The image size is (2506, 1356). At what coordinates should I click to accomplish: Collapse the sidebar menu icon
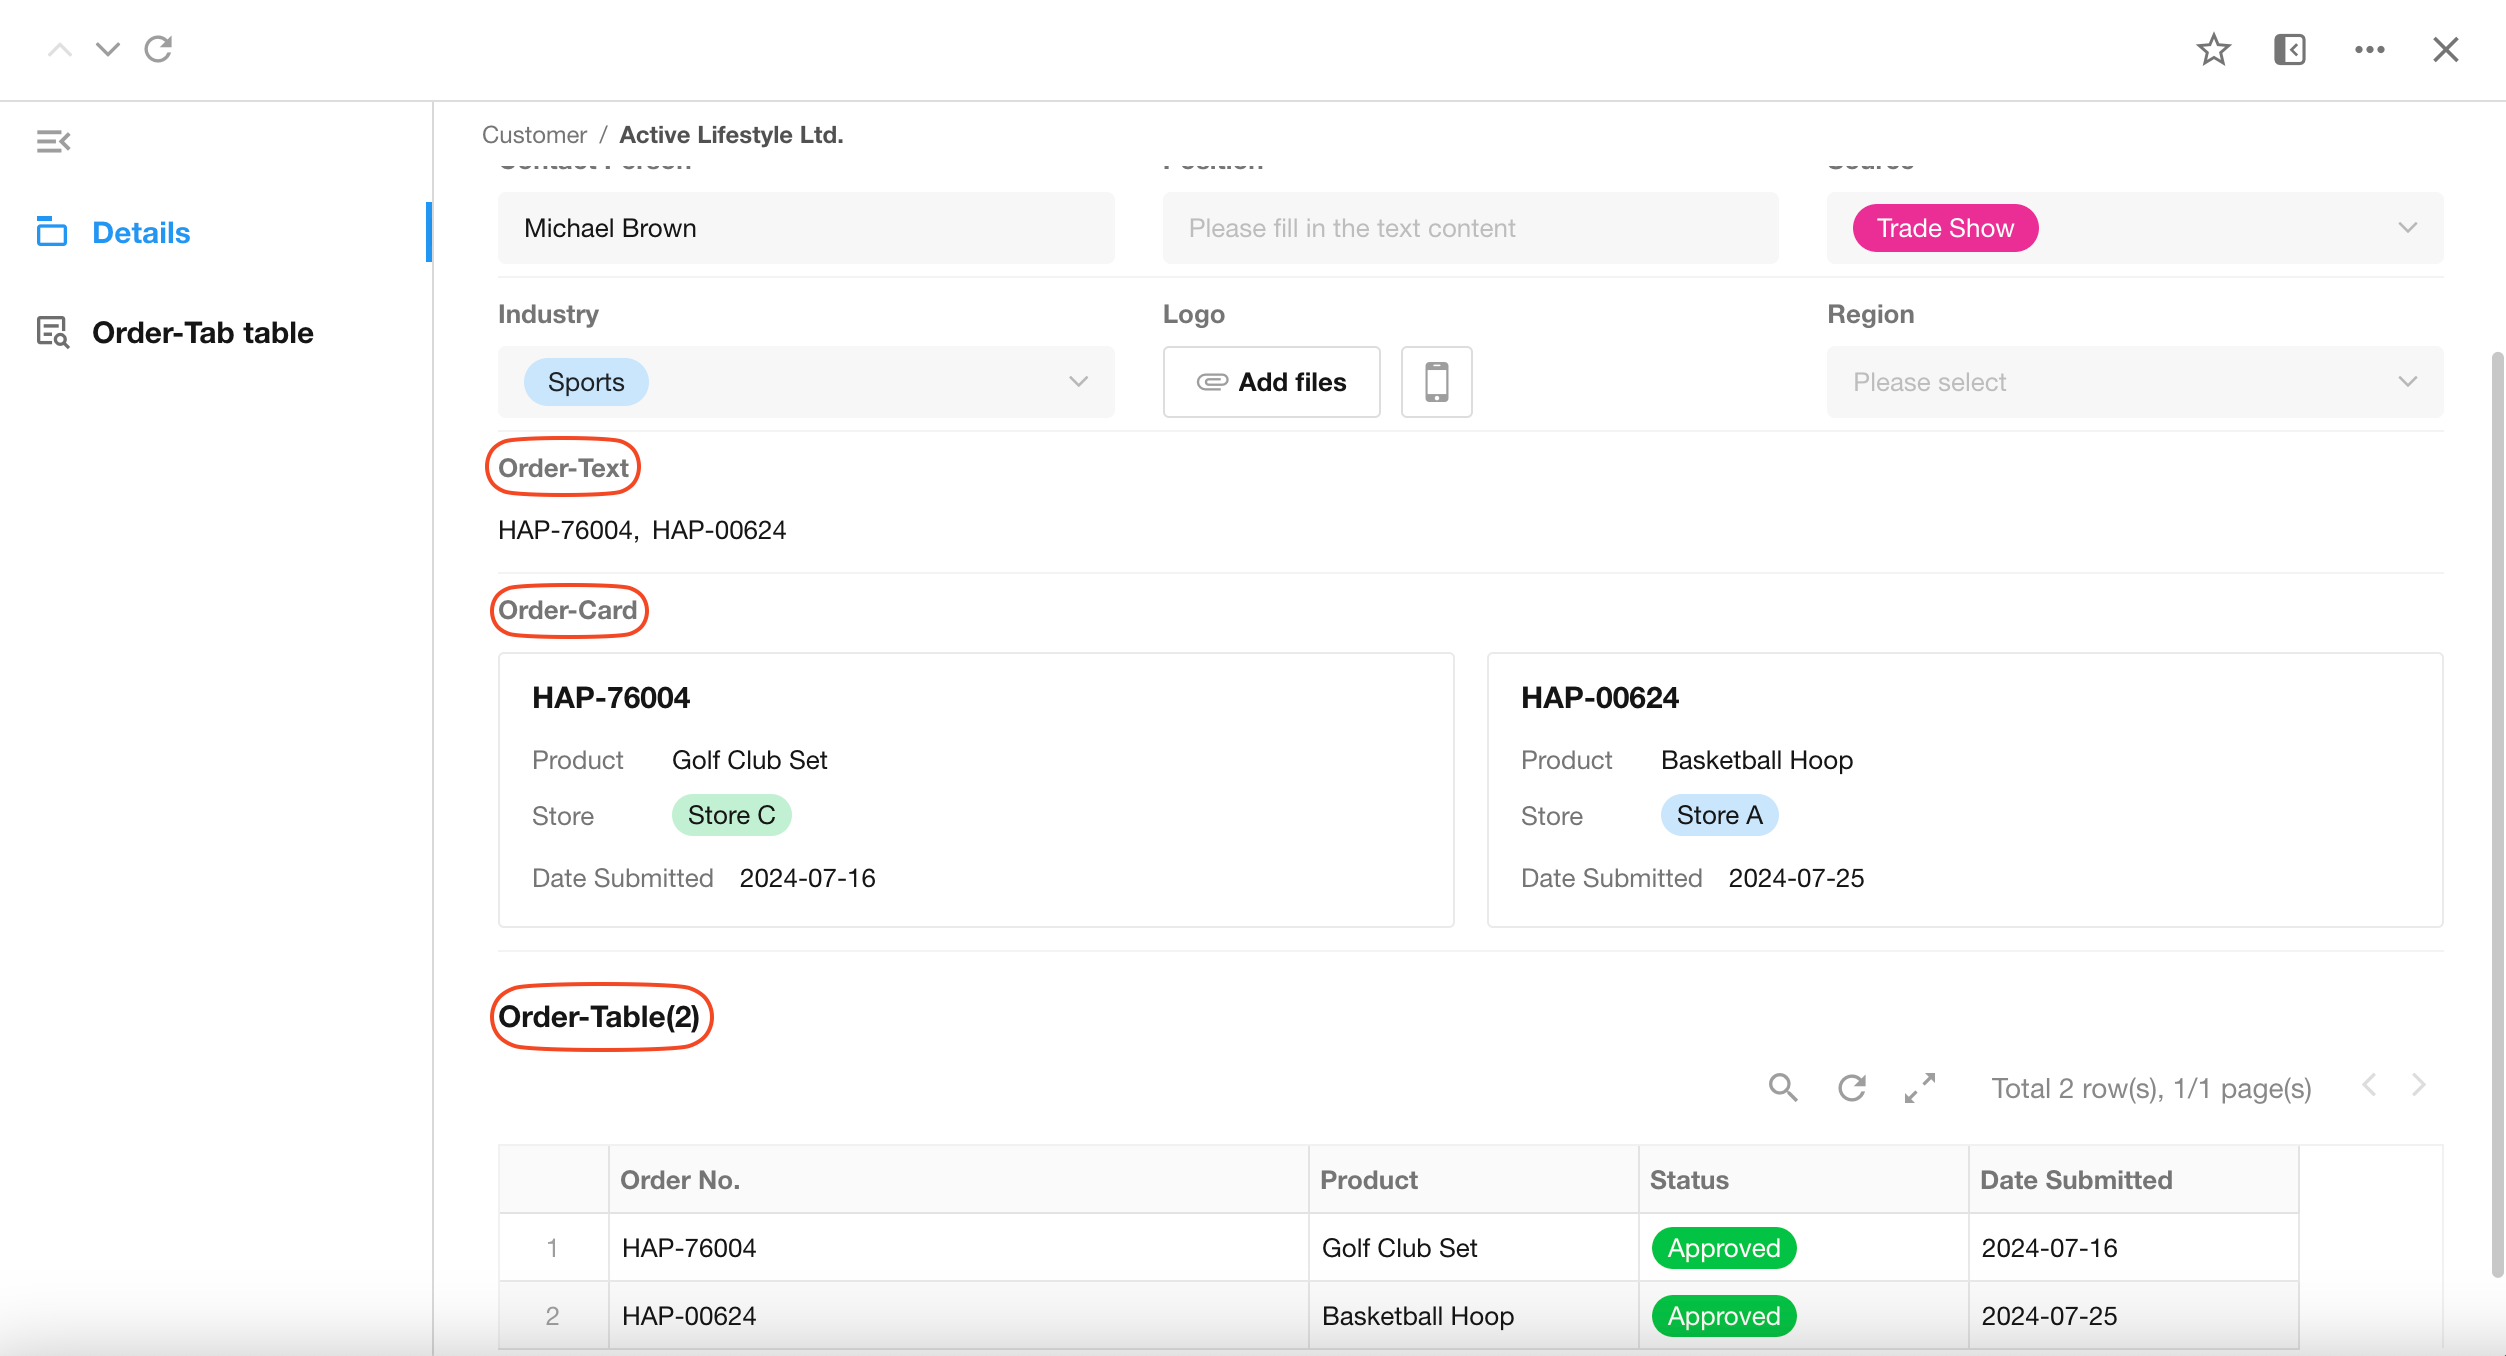[53, 142]
